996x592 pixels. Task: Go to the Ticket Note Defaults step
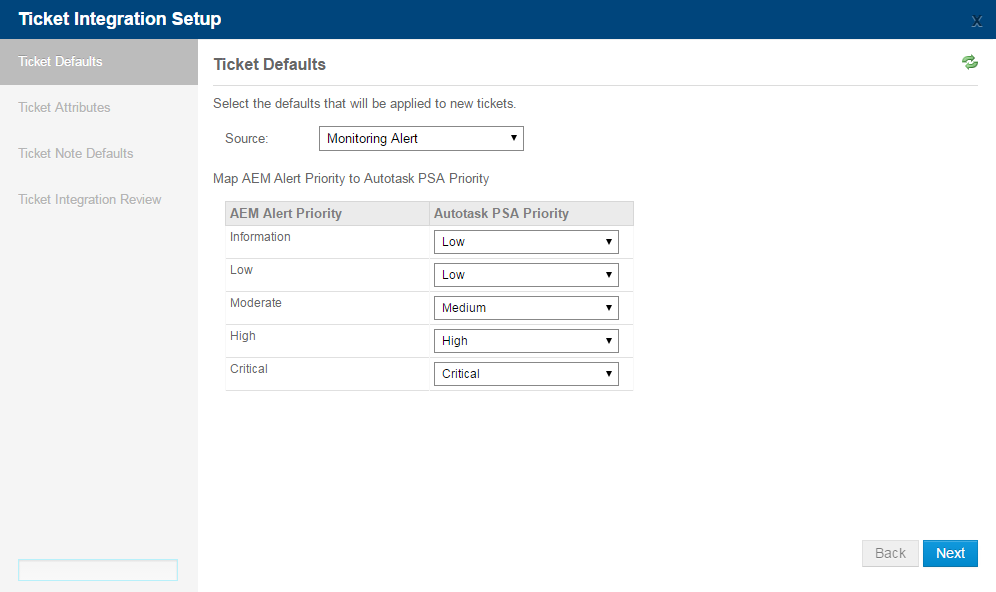point(76,153)
